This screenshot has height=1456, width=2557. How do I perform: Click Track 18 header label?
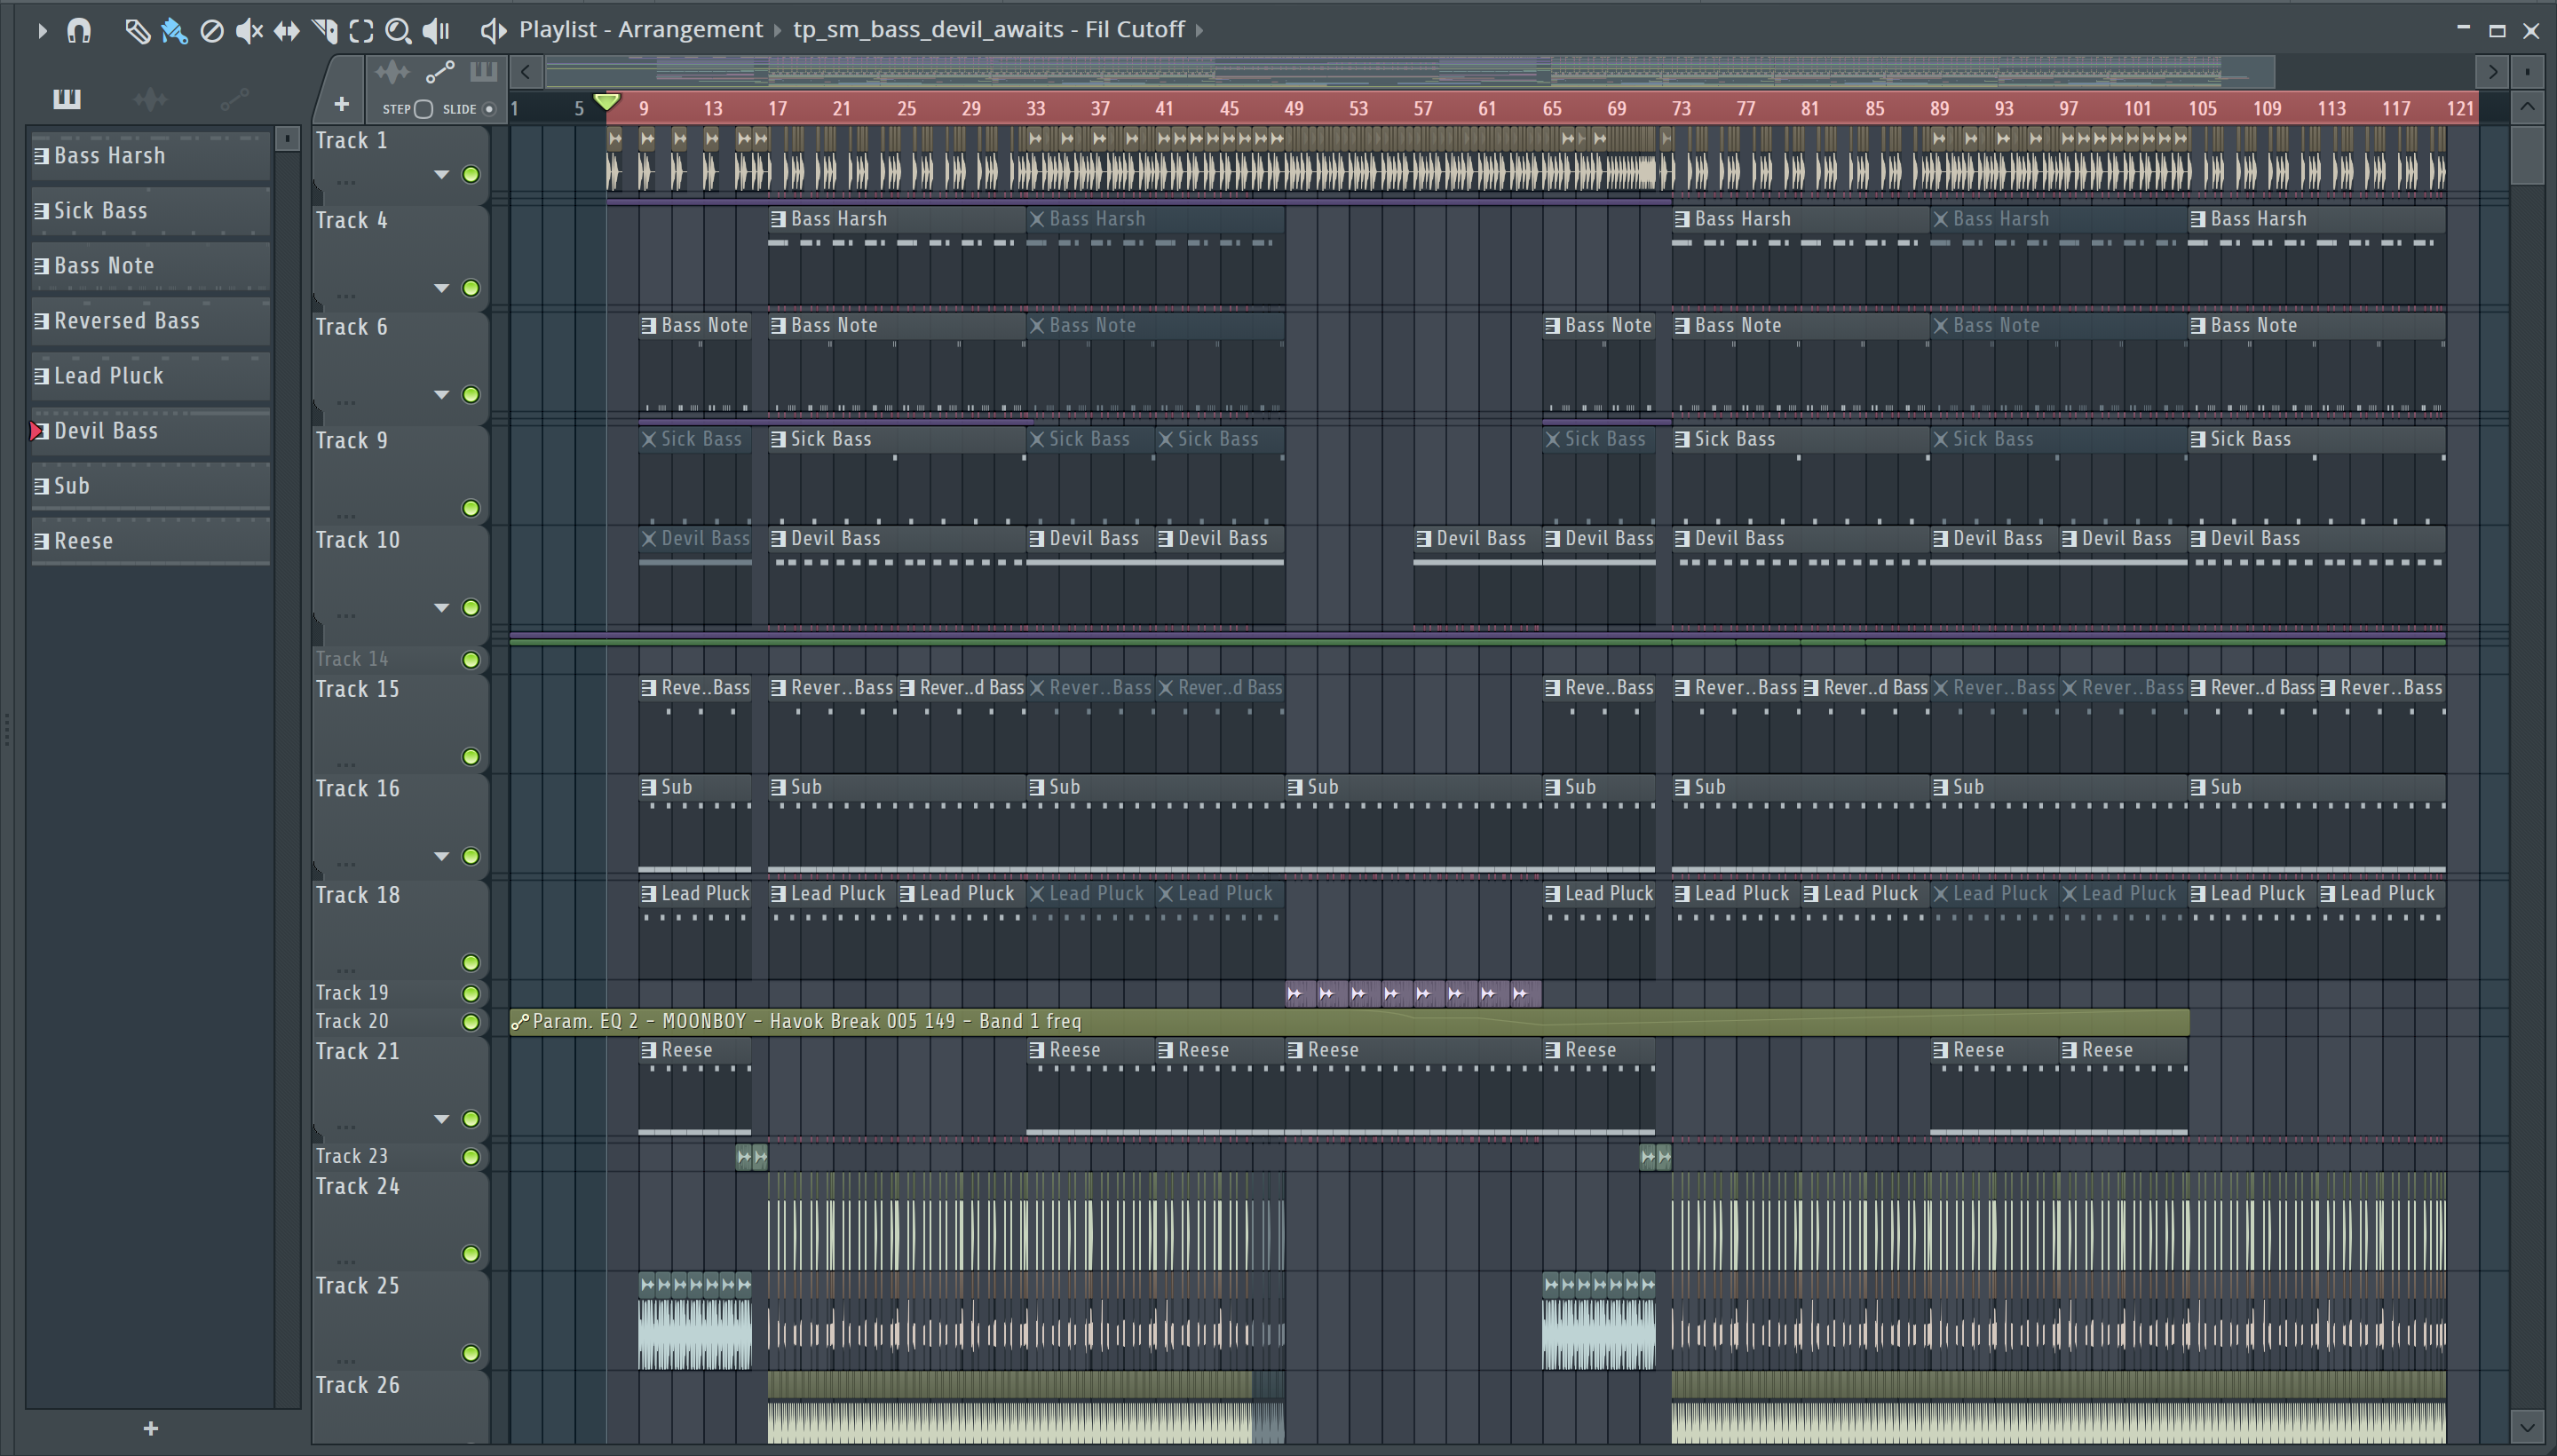click(358, 896)
